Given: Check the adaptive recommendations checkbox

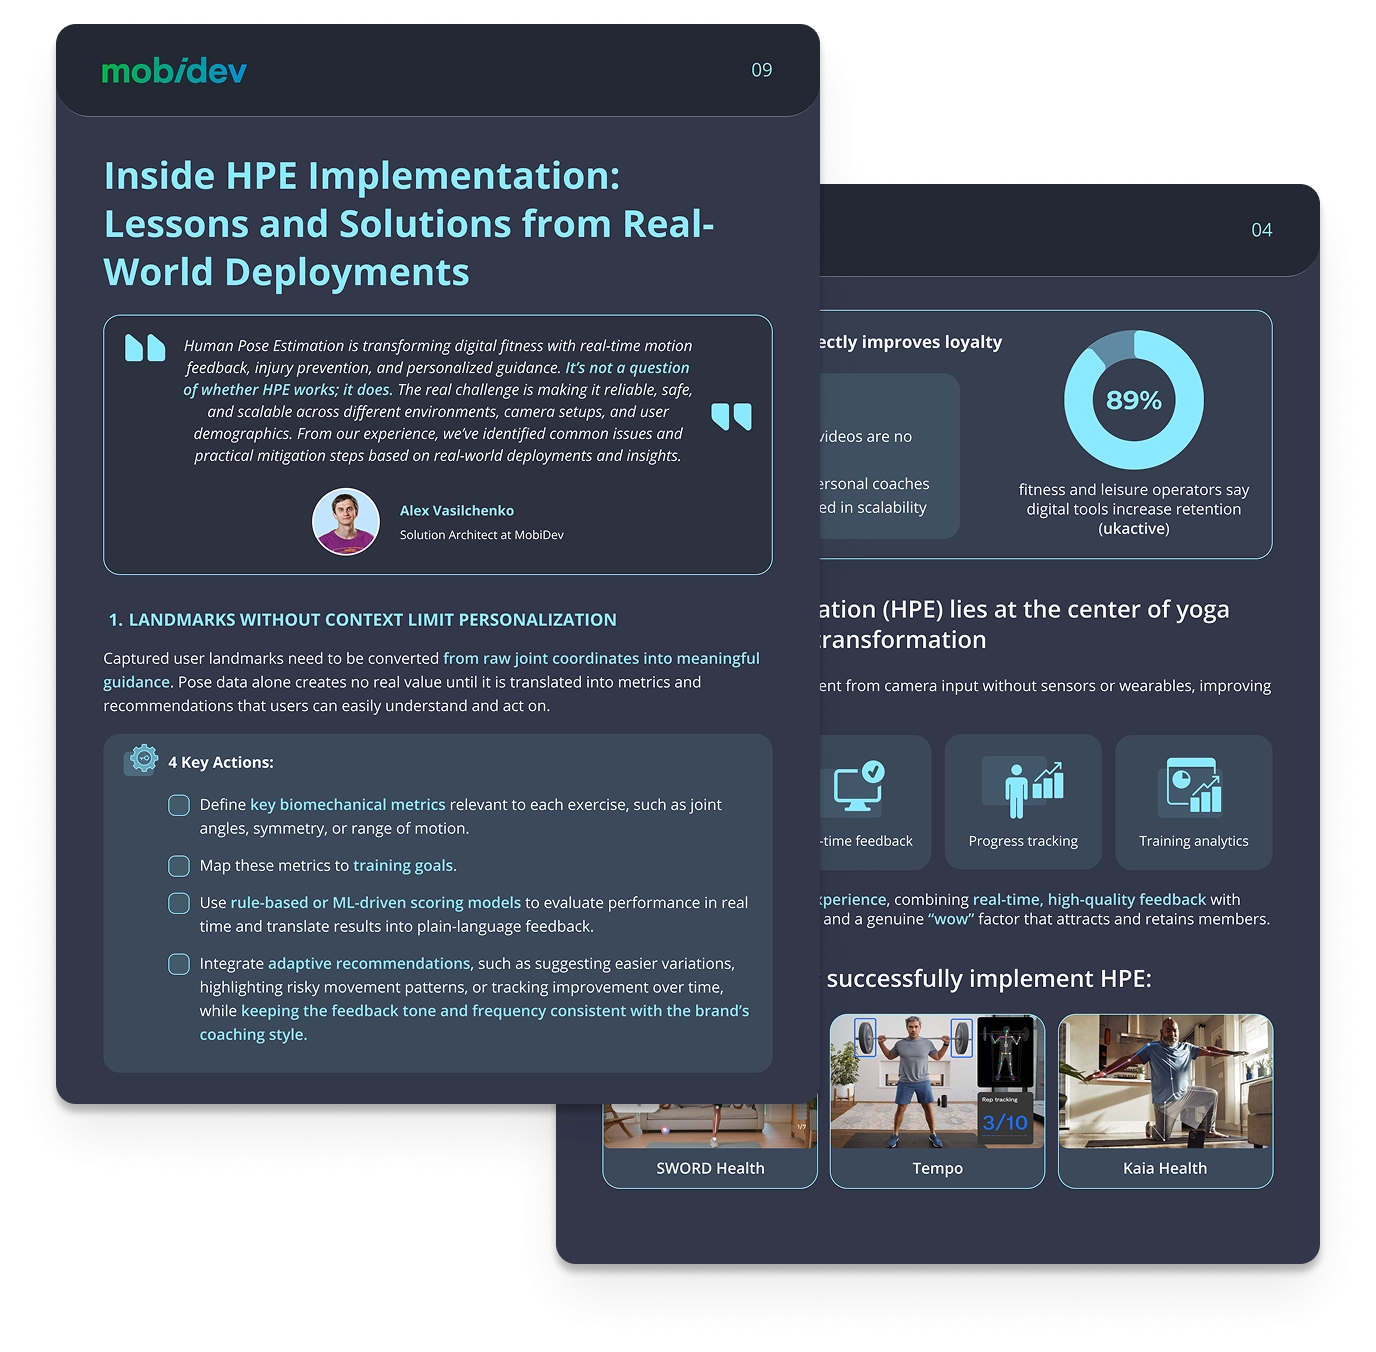Looking at the screenshot, I should [x=179, y=963].
